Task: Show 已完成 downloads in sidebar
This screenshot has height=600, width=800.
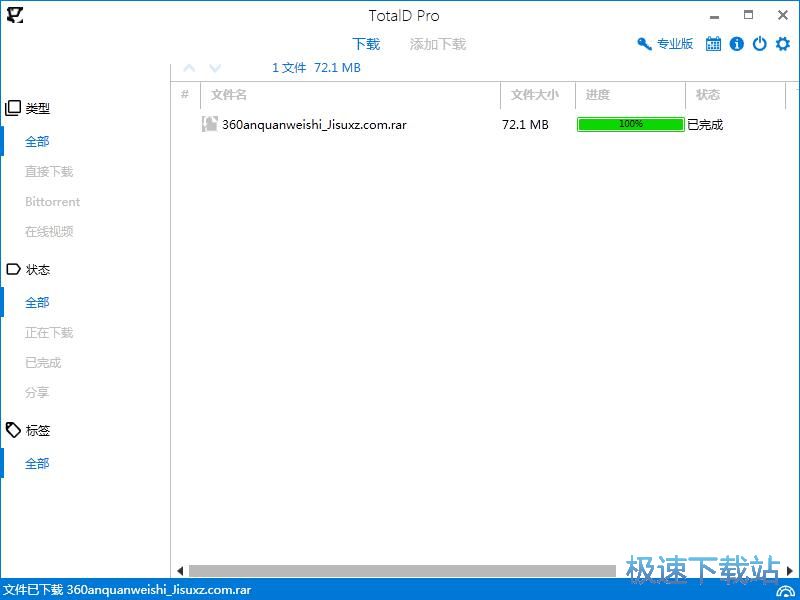Action: pyautogui.click(x=43, y=363)
